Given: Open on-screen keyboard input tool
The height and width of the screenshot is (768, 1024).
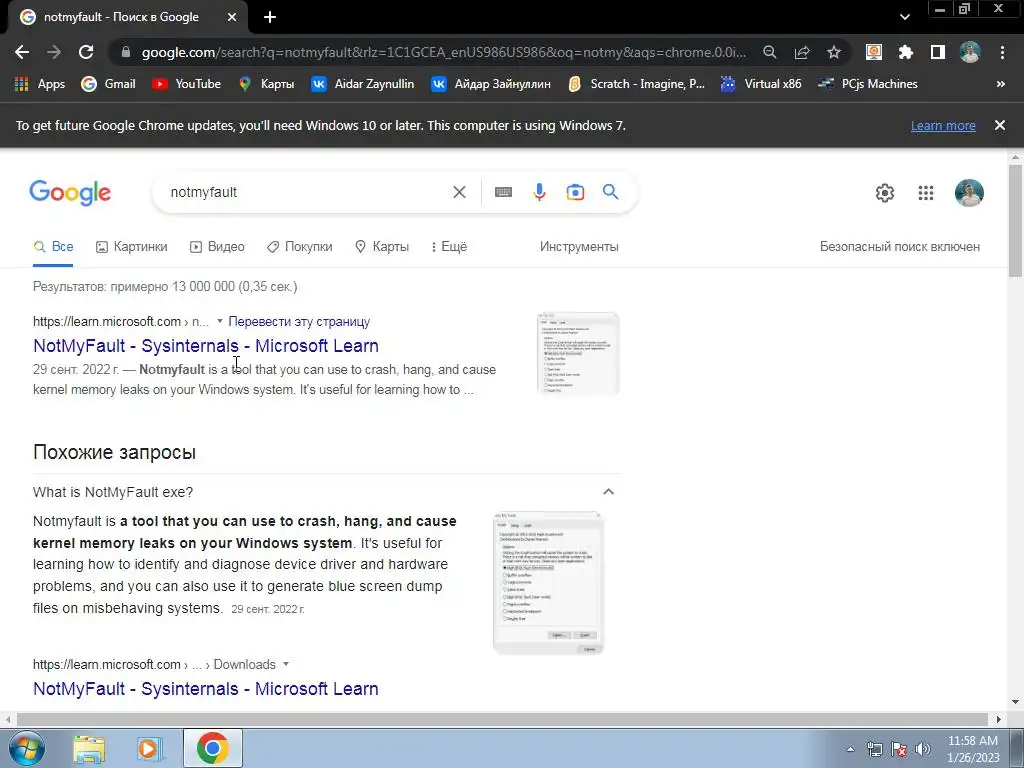Looking at the screenshot, I should click(x=504, y=192).
